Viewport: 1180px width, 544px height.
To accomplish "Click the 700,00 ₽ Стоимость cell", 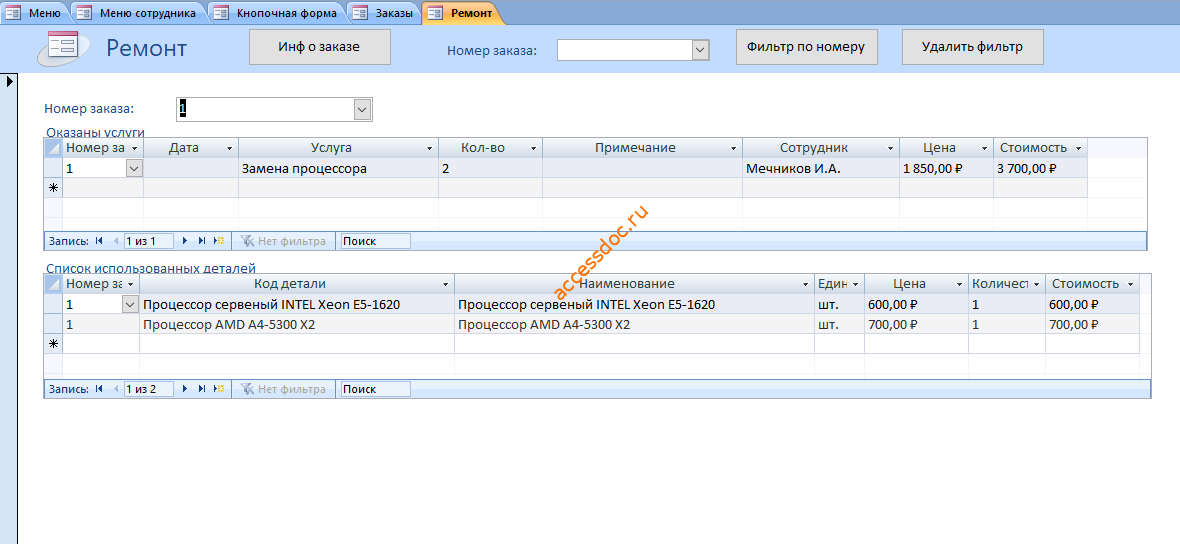I will click(1092, 324).
